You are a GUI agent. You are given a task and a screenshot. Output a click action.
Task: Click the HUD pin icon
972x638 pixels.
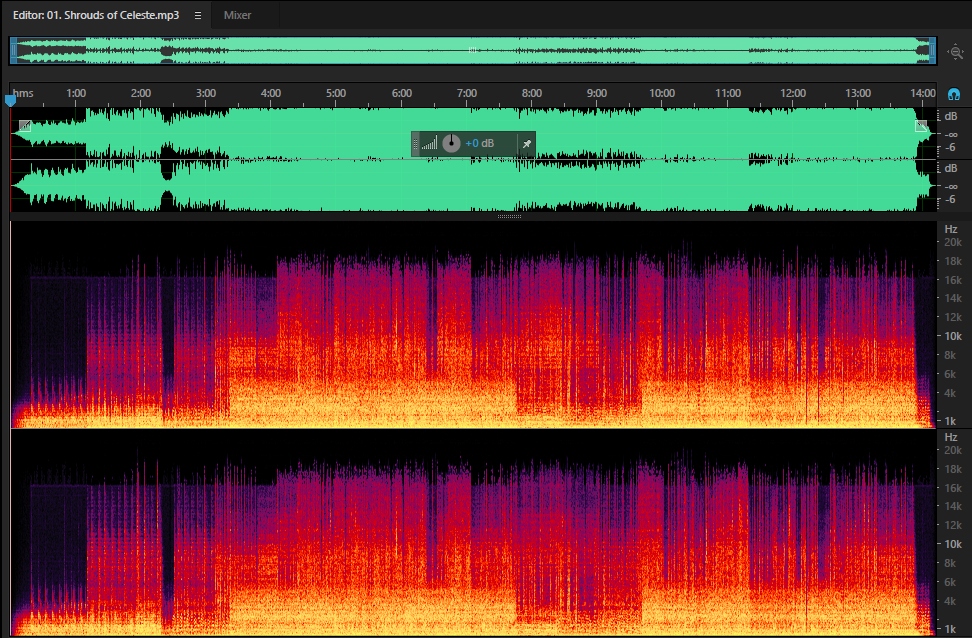tap(527, 144)
